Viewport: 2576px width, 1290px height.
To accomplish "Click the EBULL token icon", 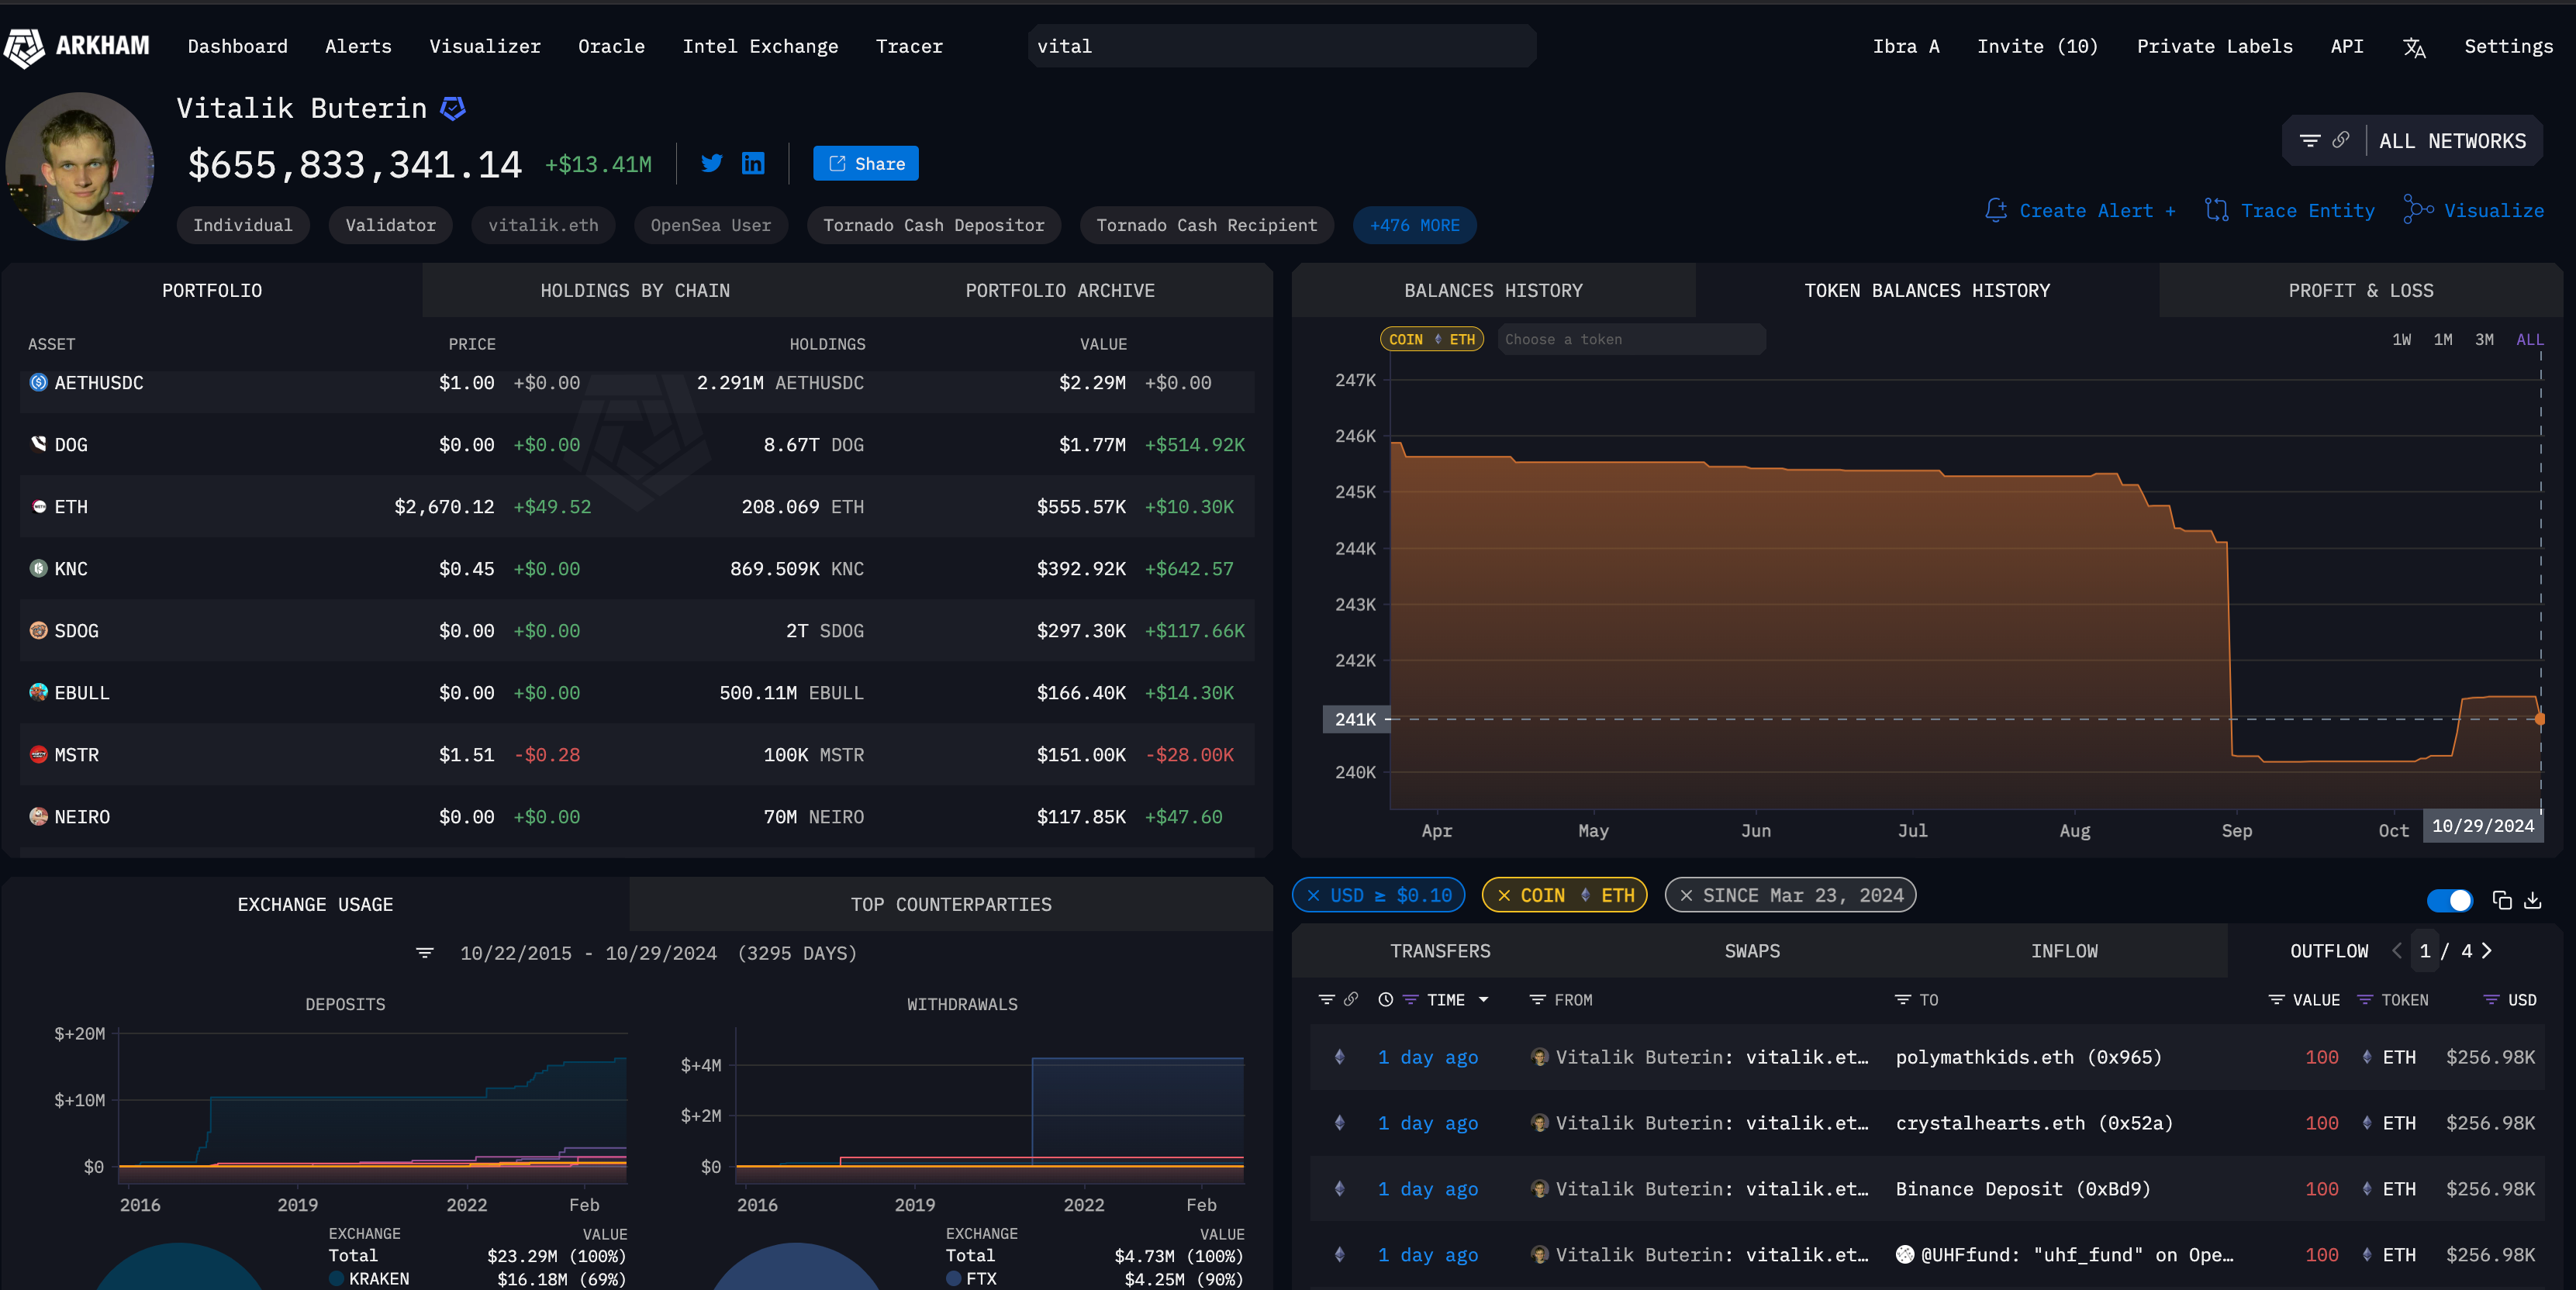I will [x=38, y=692].
